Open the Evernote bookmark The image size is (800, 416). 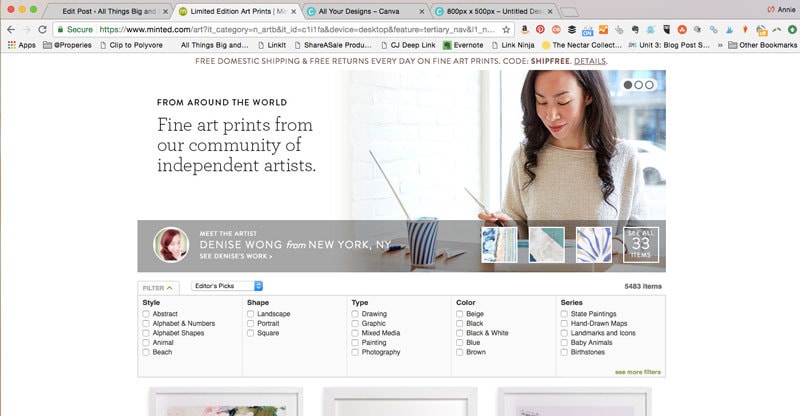[x=463, y=45]
